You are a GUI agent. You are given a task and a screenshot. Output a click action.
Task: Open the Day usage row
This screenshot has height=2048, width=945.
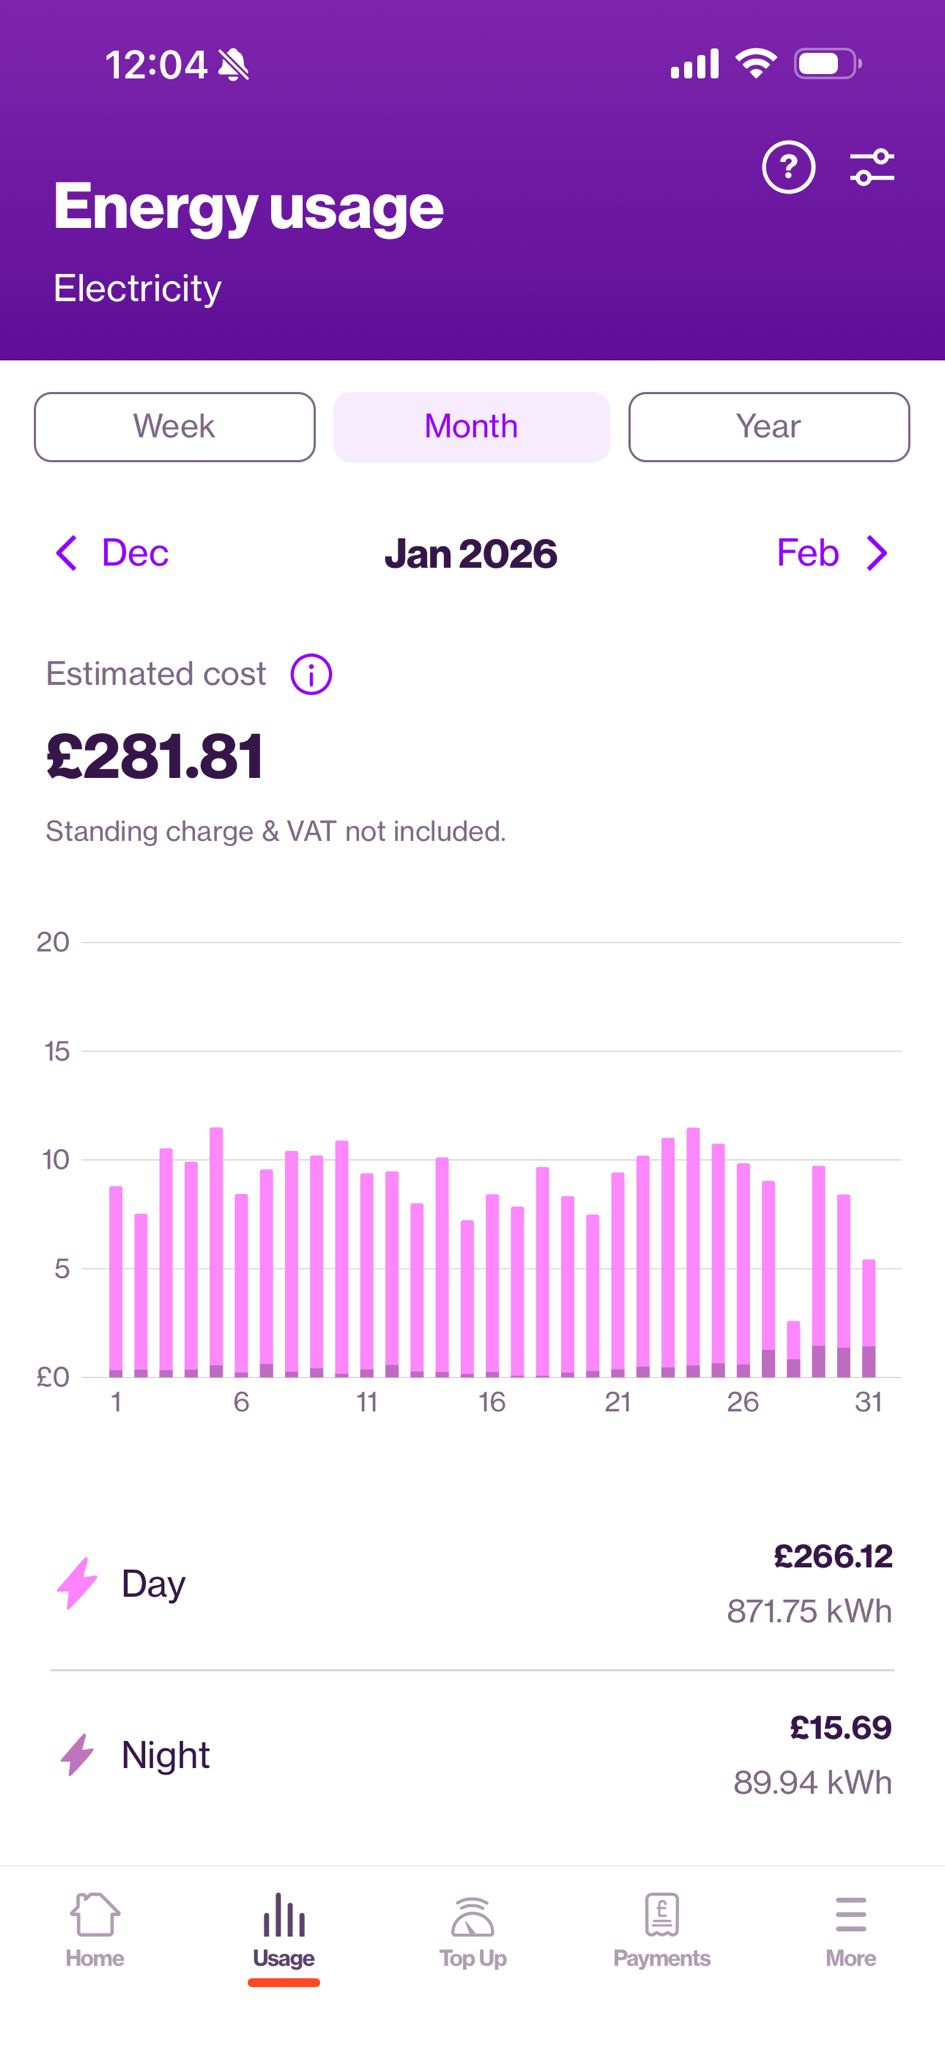(x=472, y=1584)
